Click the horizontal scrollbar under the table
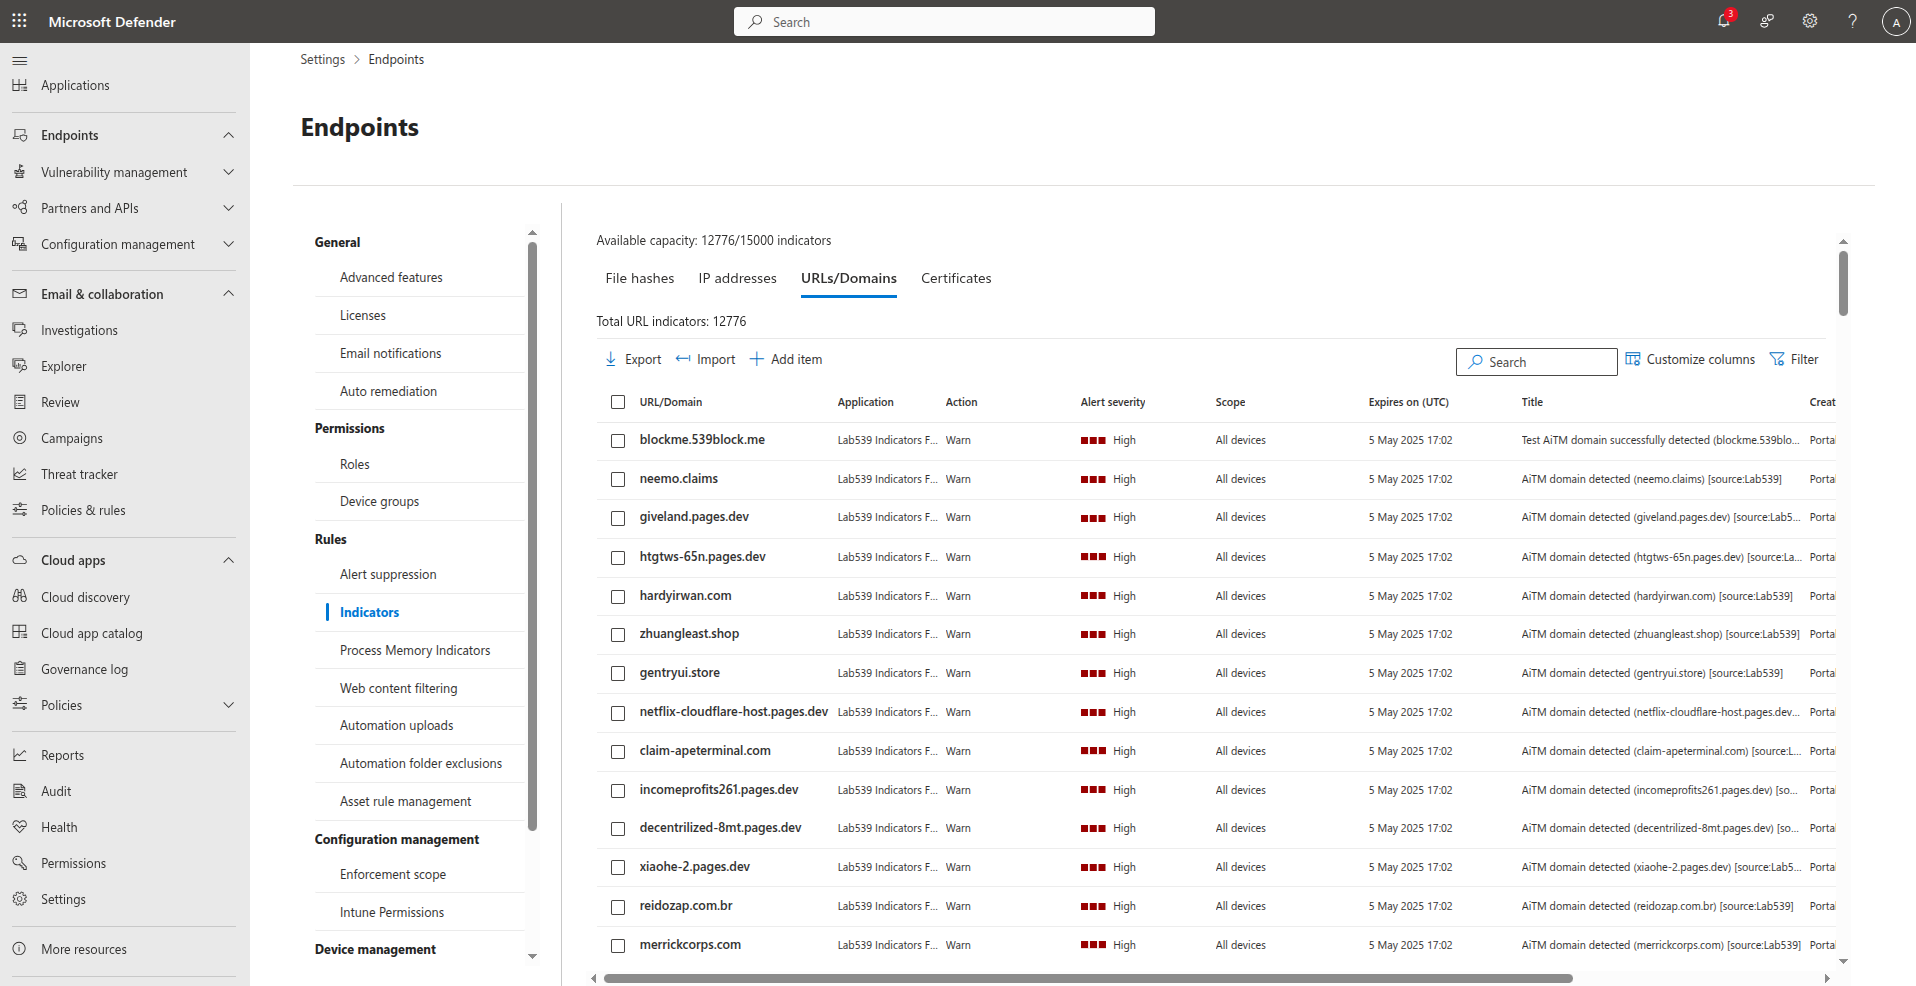 click(1088, 978)
